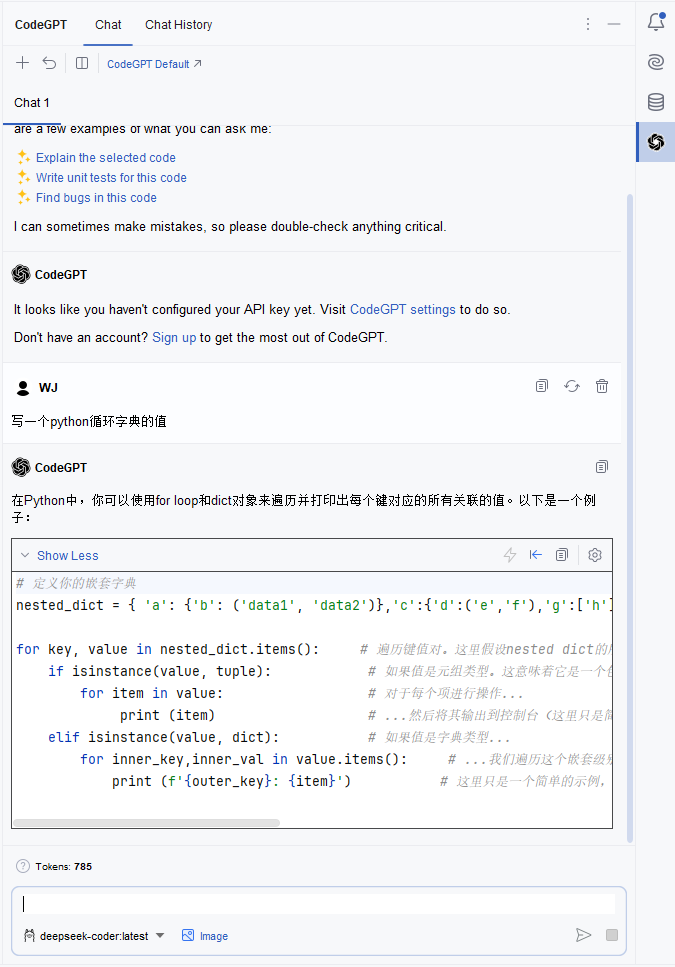The image size is (675, 967).
Task: Toggle the split panel layout icon
Action: click(82, 63)
